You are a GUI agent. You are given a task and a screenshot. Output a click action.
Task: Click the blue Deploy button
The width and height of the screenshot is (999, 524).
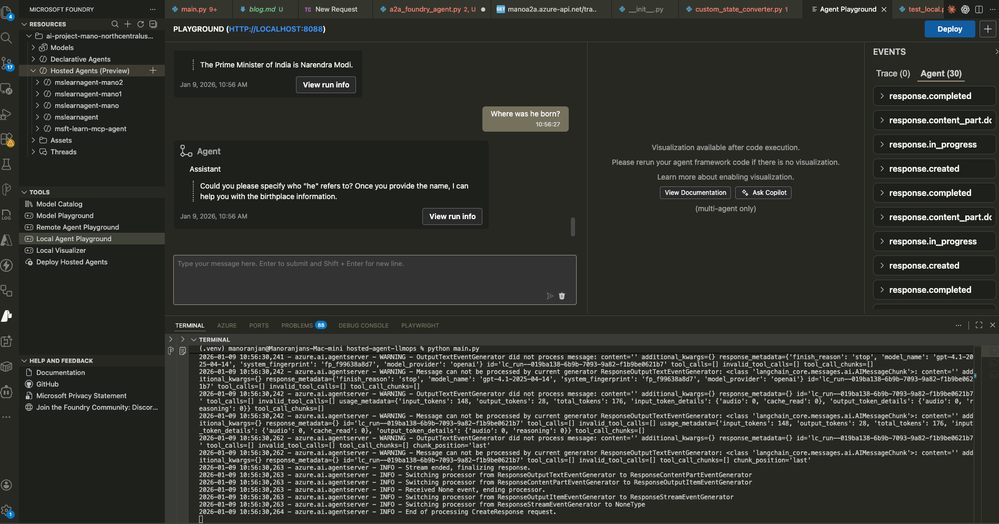pyautogui.click(x=949, y=29)
